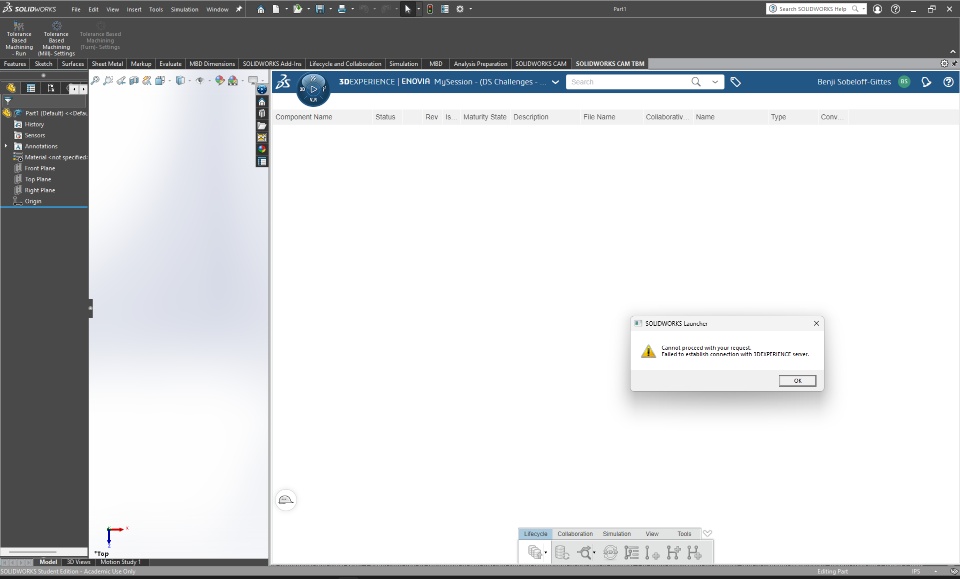Run Tolerance Based Machining
The image size is (960, 579).
tap(19, 39)
